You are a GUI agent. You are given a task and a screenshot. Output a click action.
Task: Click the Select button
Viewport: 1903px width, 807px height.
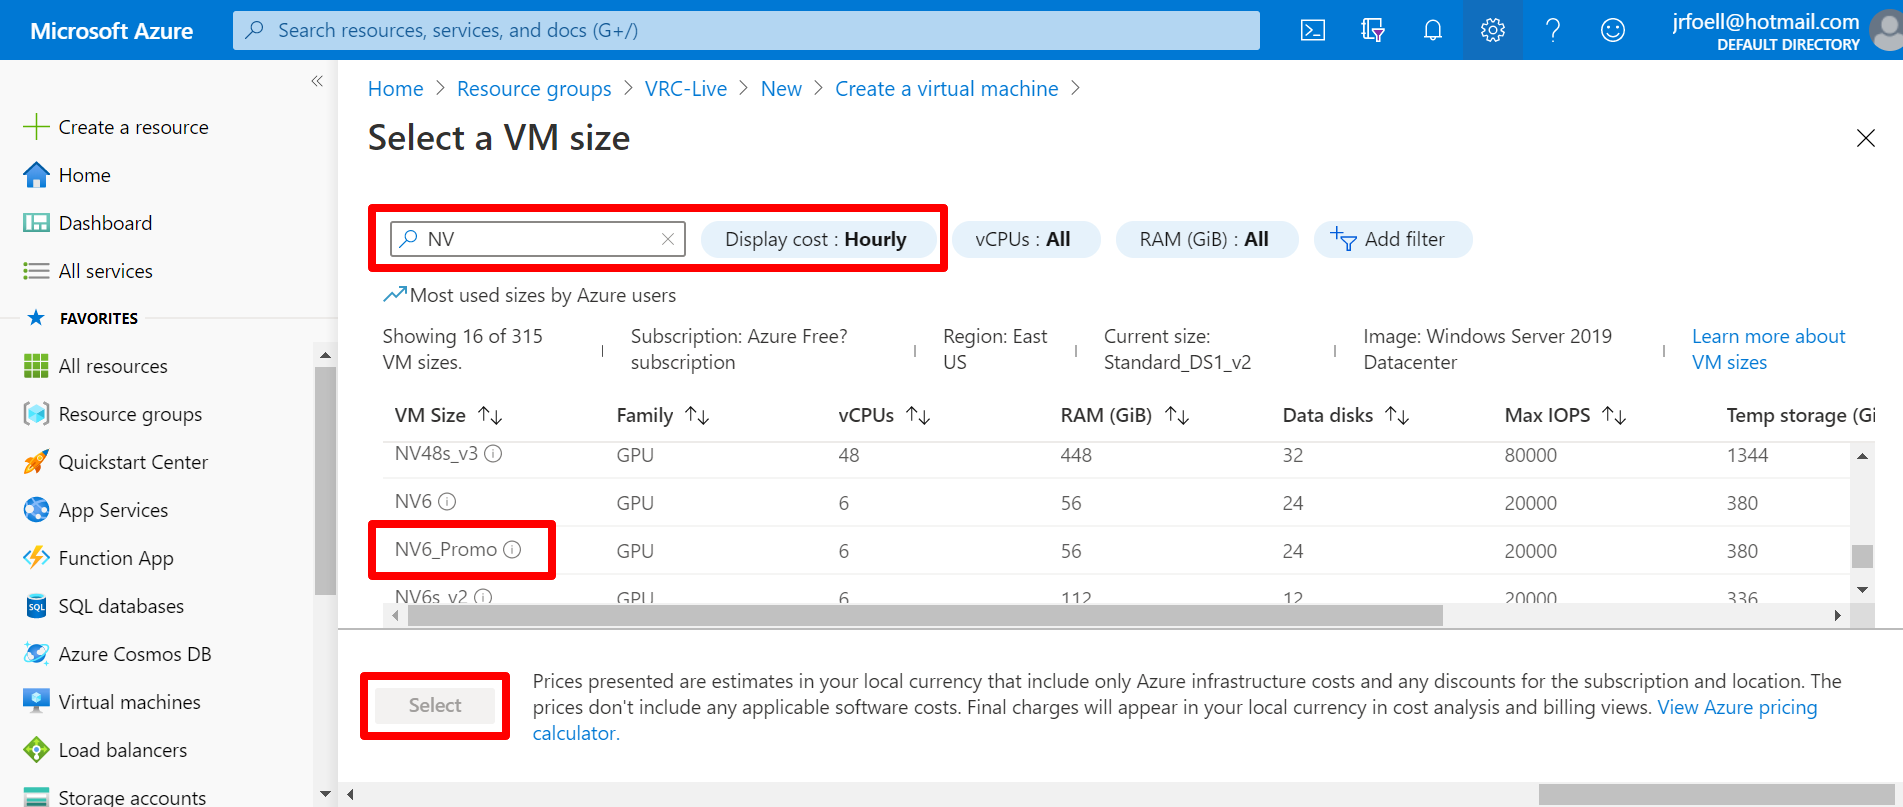click(x=435, y=705)
